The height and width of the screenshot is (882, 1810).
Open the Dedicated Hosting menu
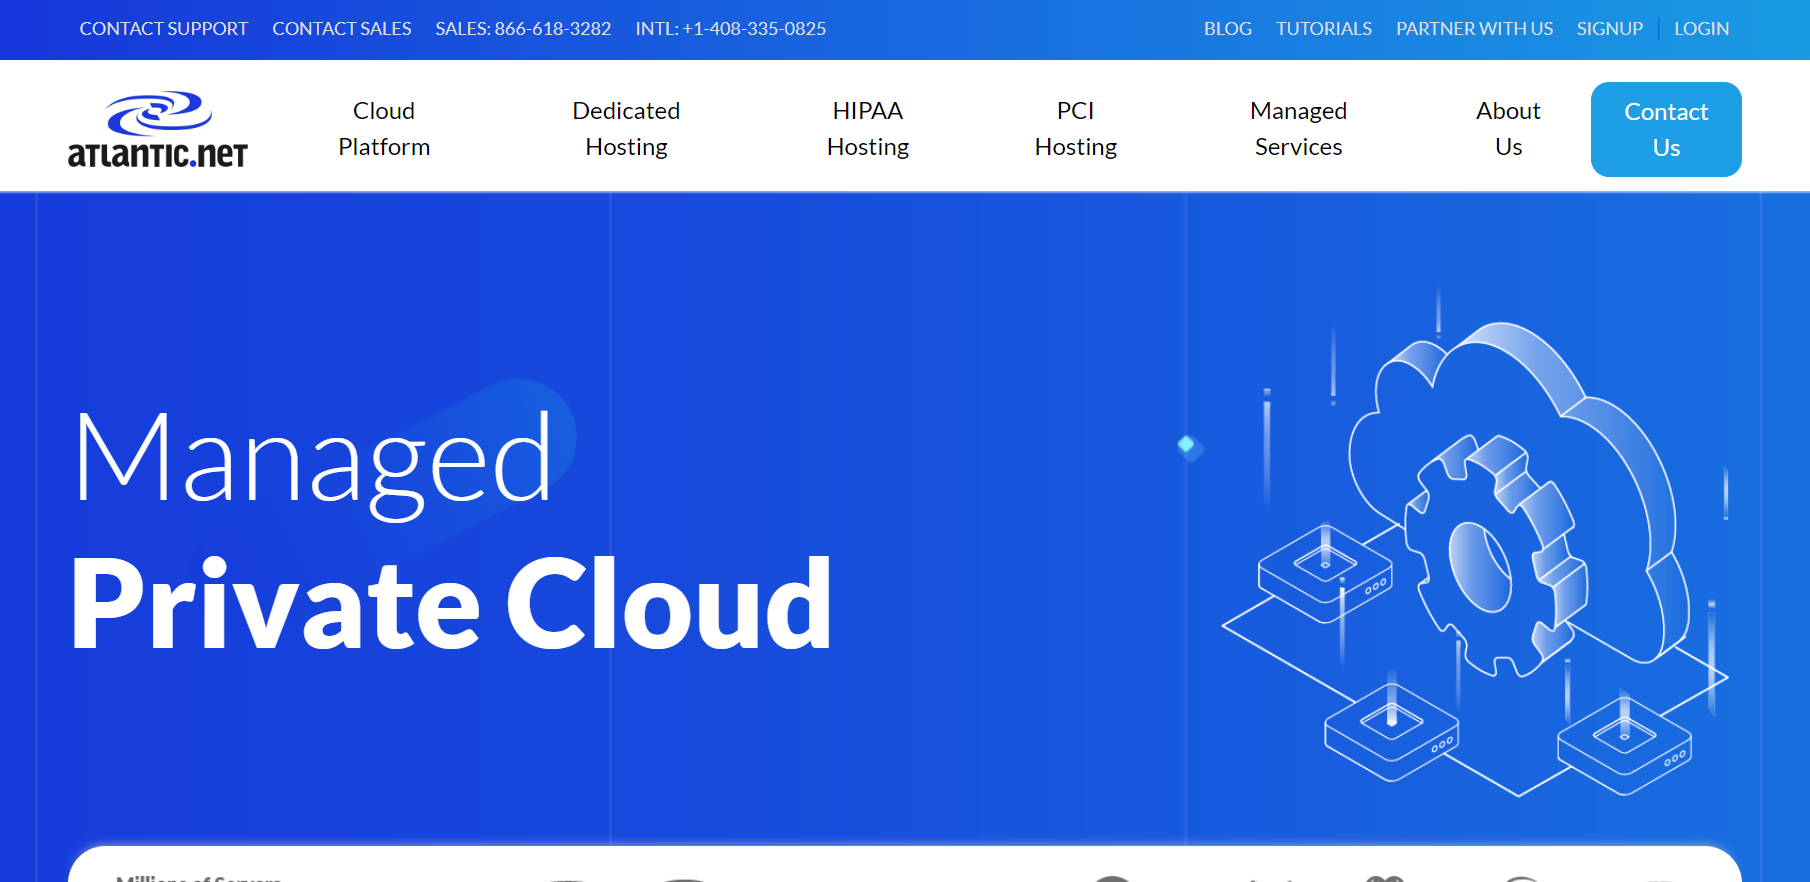(626, 129)
